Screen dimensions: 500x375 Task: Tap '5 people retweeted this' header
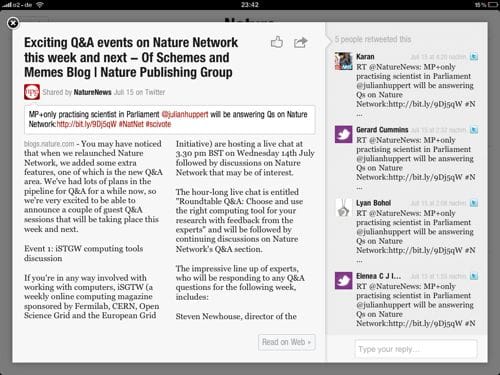(373, 39)
